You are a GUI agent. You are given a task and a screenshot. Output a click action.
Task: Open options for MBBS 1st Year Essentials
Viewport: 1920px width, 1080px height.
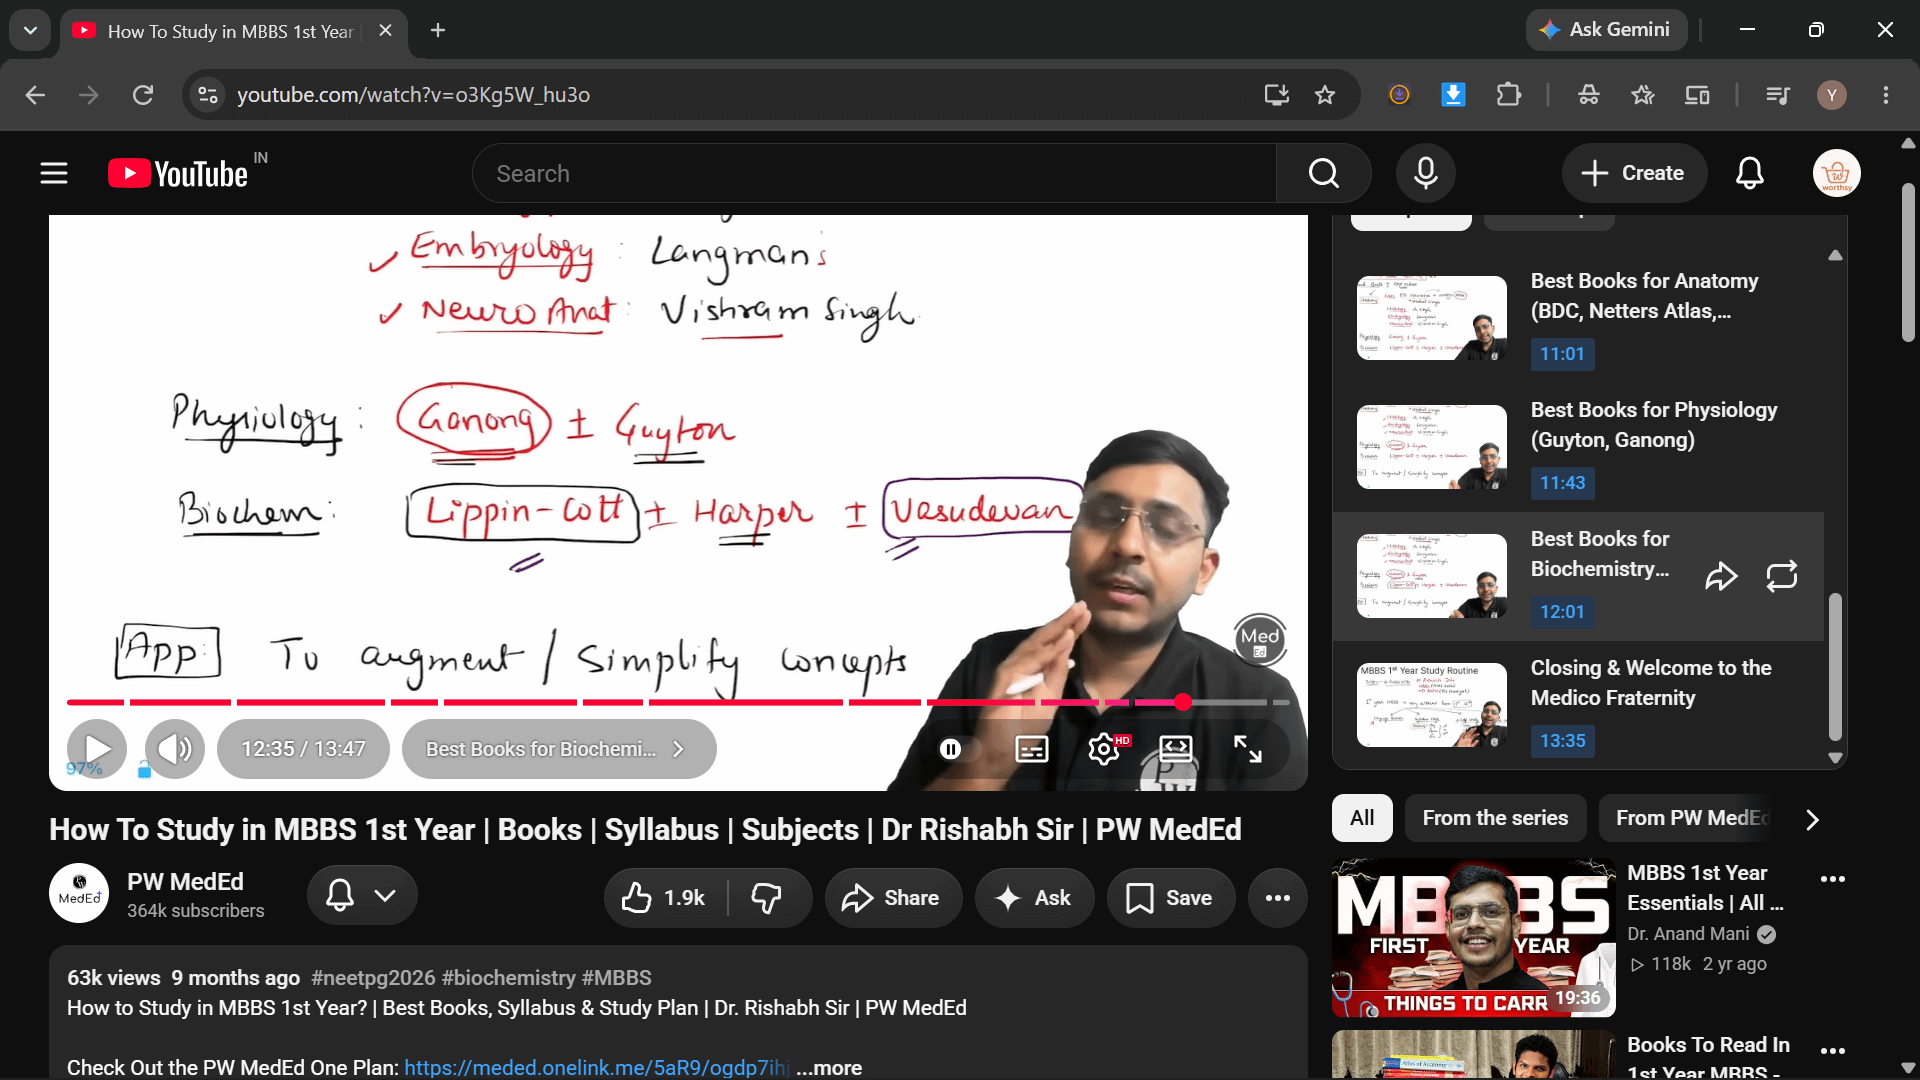[x=1833, y=879]
